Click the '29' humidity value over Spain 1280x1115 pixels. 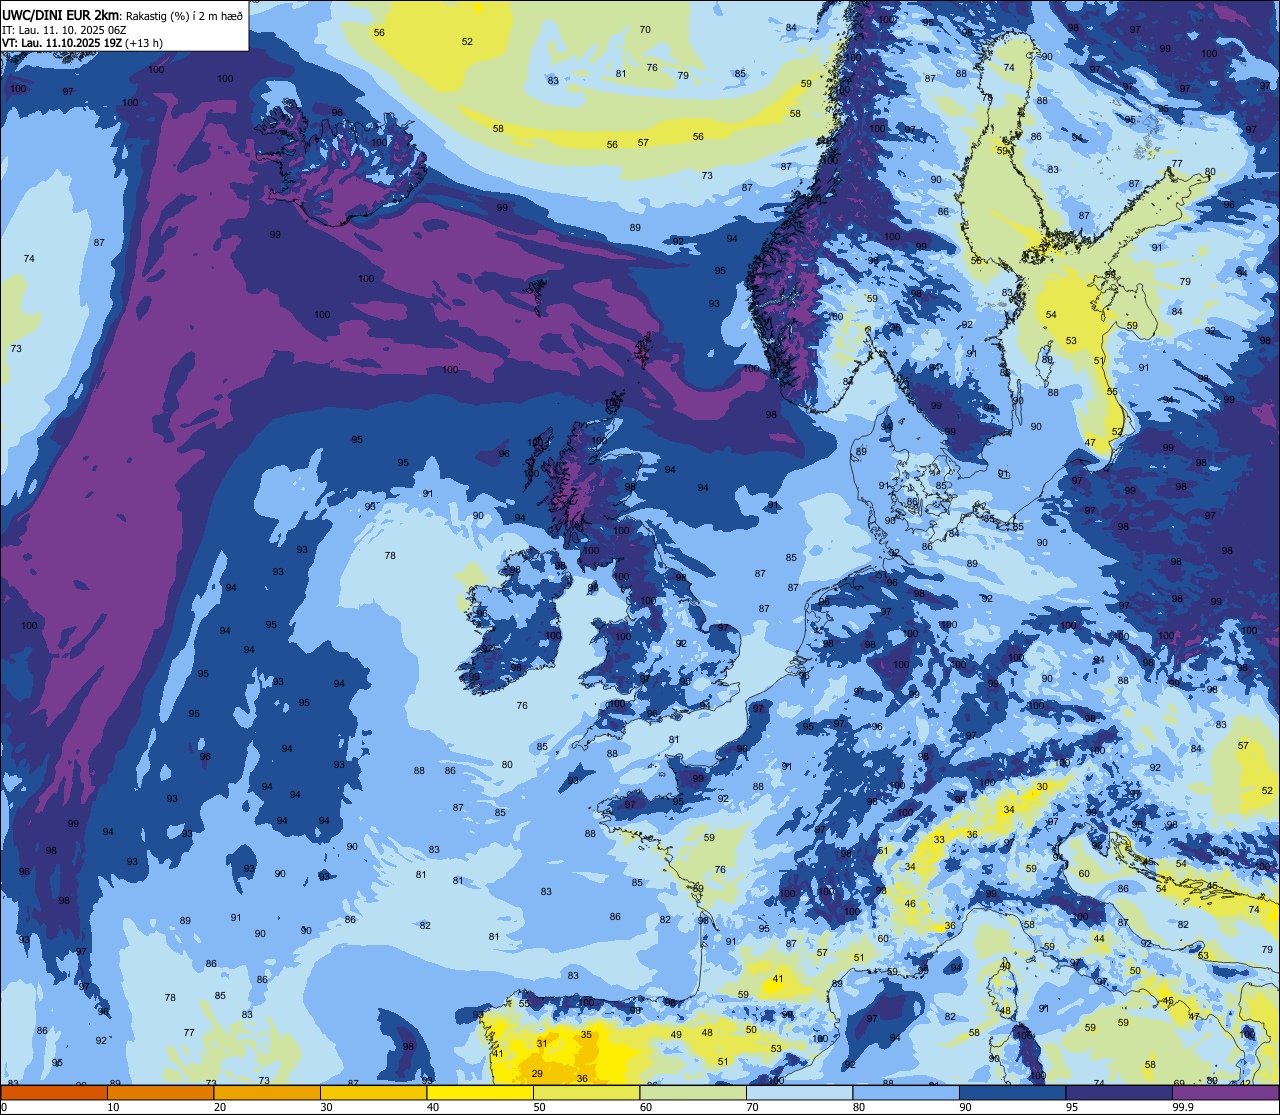(537, 1073)
